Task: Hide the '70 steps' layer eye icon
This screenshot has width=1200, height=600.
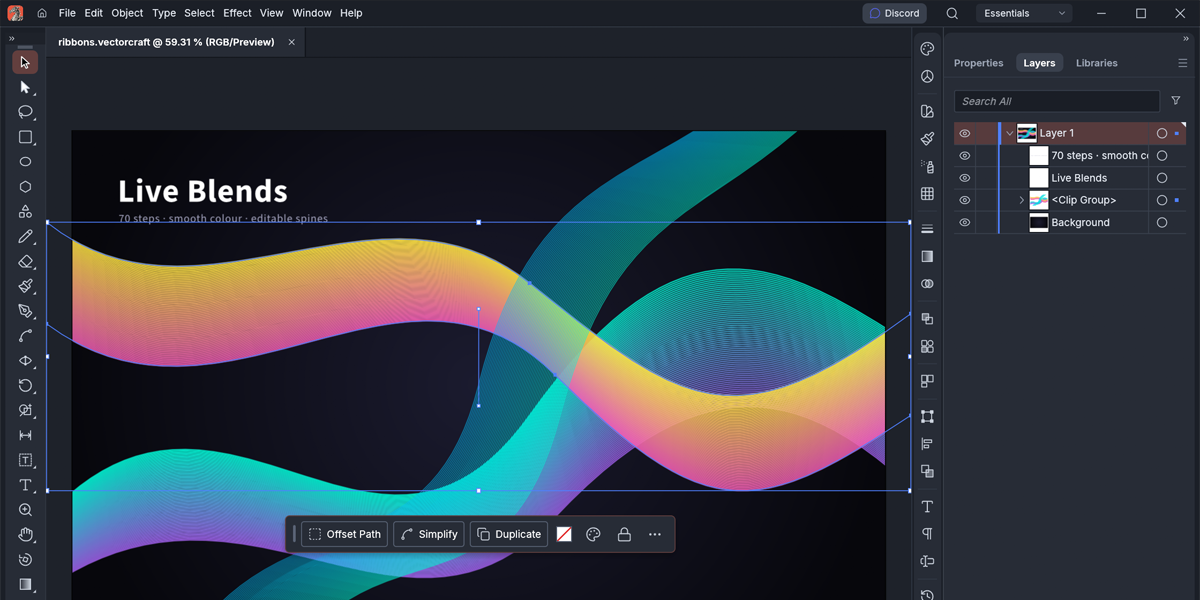Action: [964, 156]
